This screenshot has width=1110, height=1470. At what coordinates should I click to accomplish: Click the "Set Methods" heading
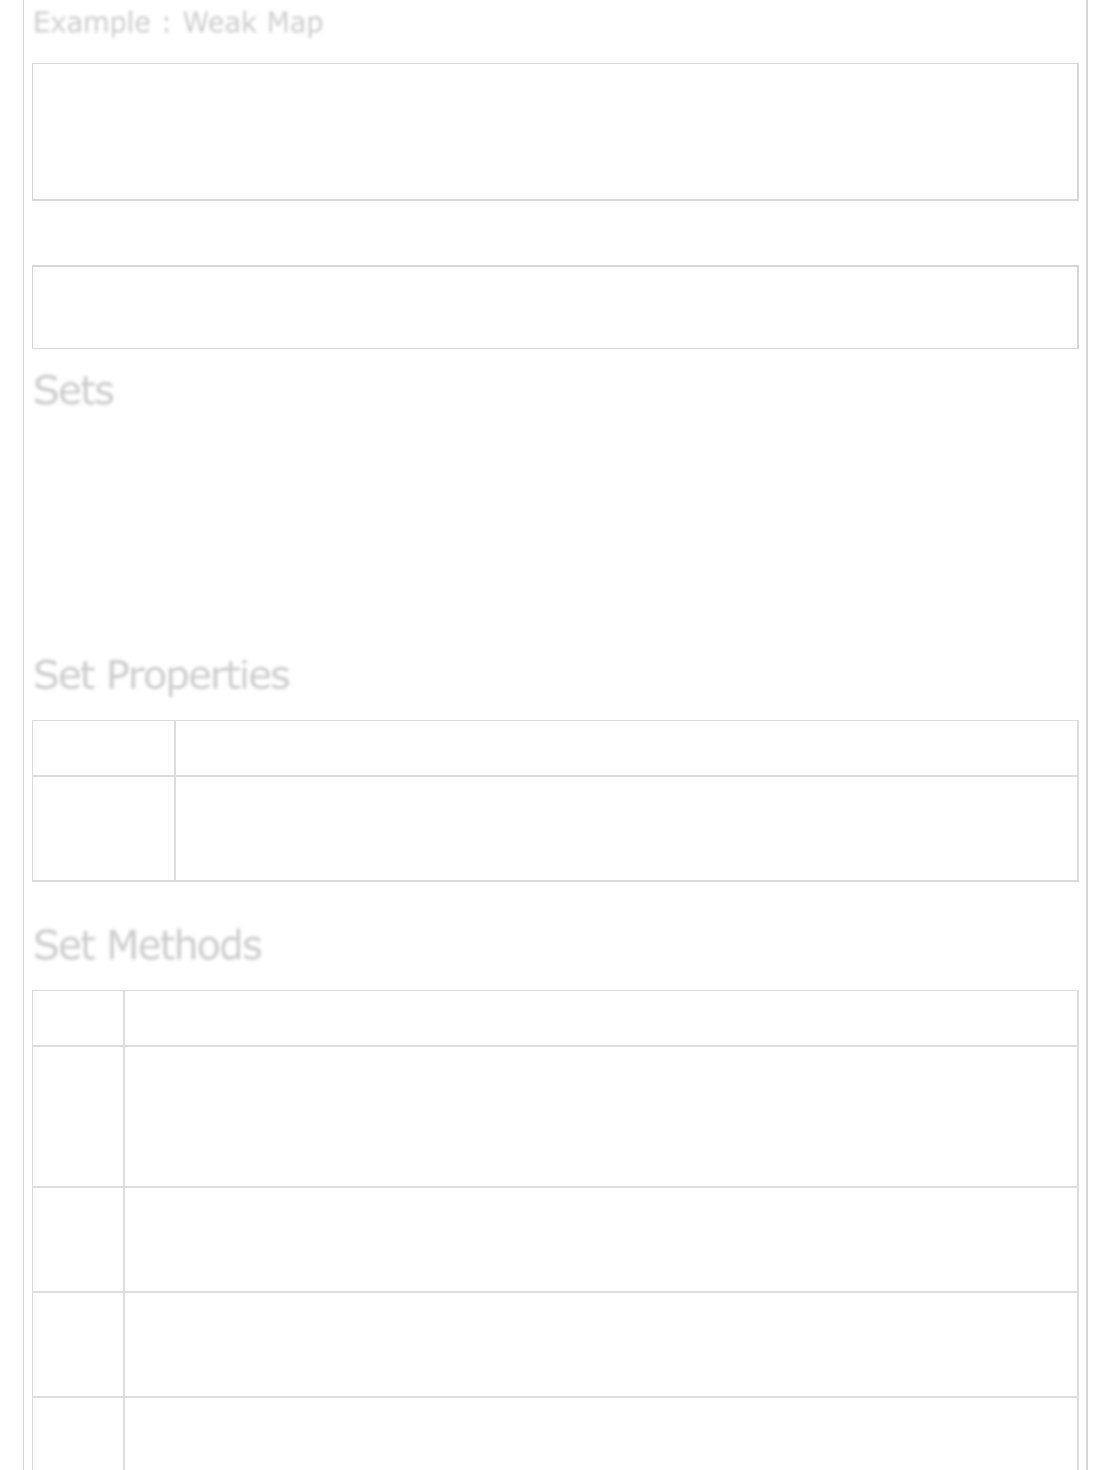tap(148, 946)
